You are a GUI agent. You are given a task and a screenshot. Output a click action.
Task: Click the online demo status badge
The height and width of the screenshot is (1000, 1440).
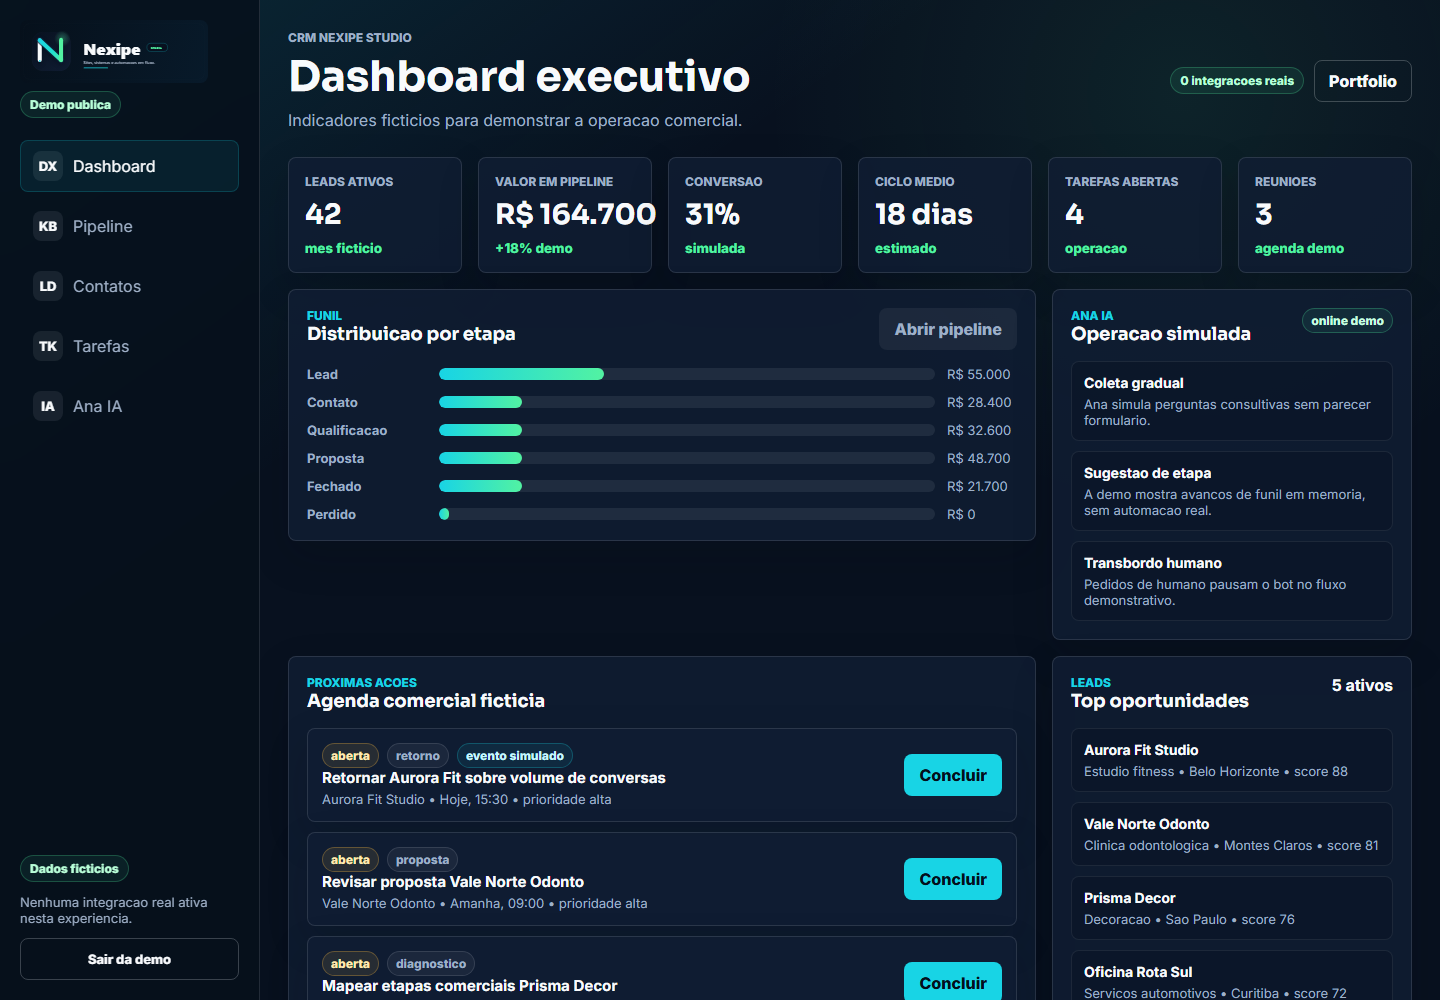tap(1347, 321)
